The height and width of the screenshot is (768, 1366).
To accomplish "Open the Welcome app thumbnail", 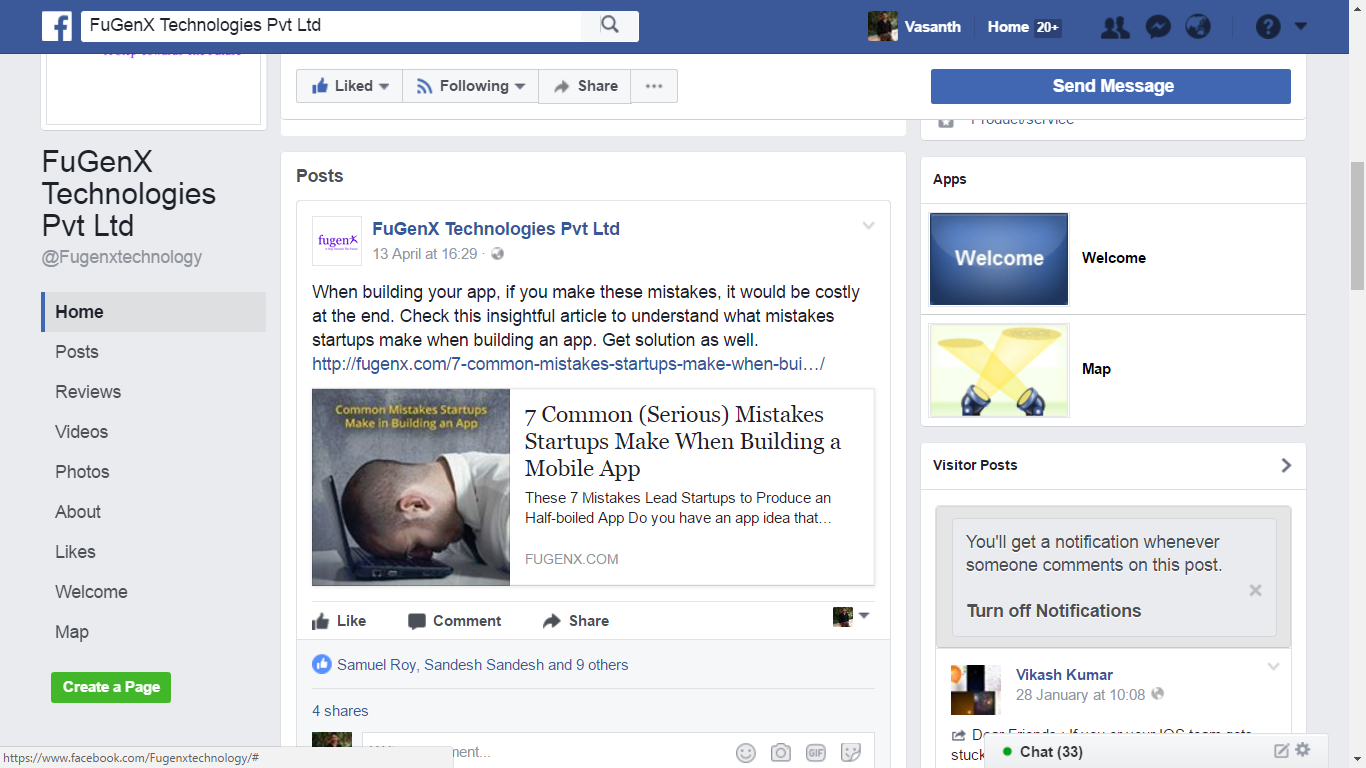I will coord(999,259).
